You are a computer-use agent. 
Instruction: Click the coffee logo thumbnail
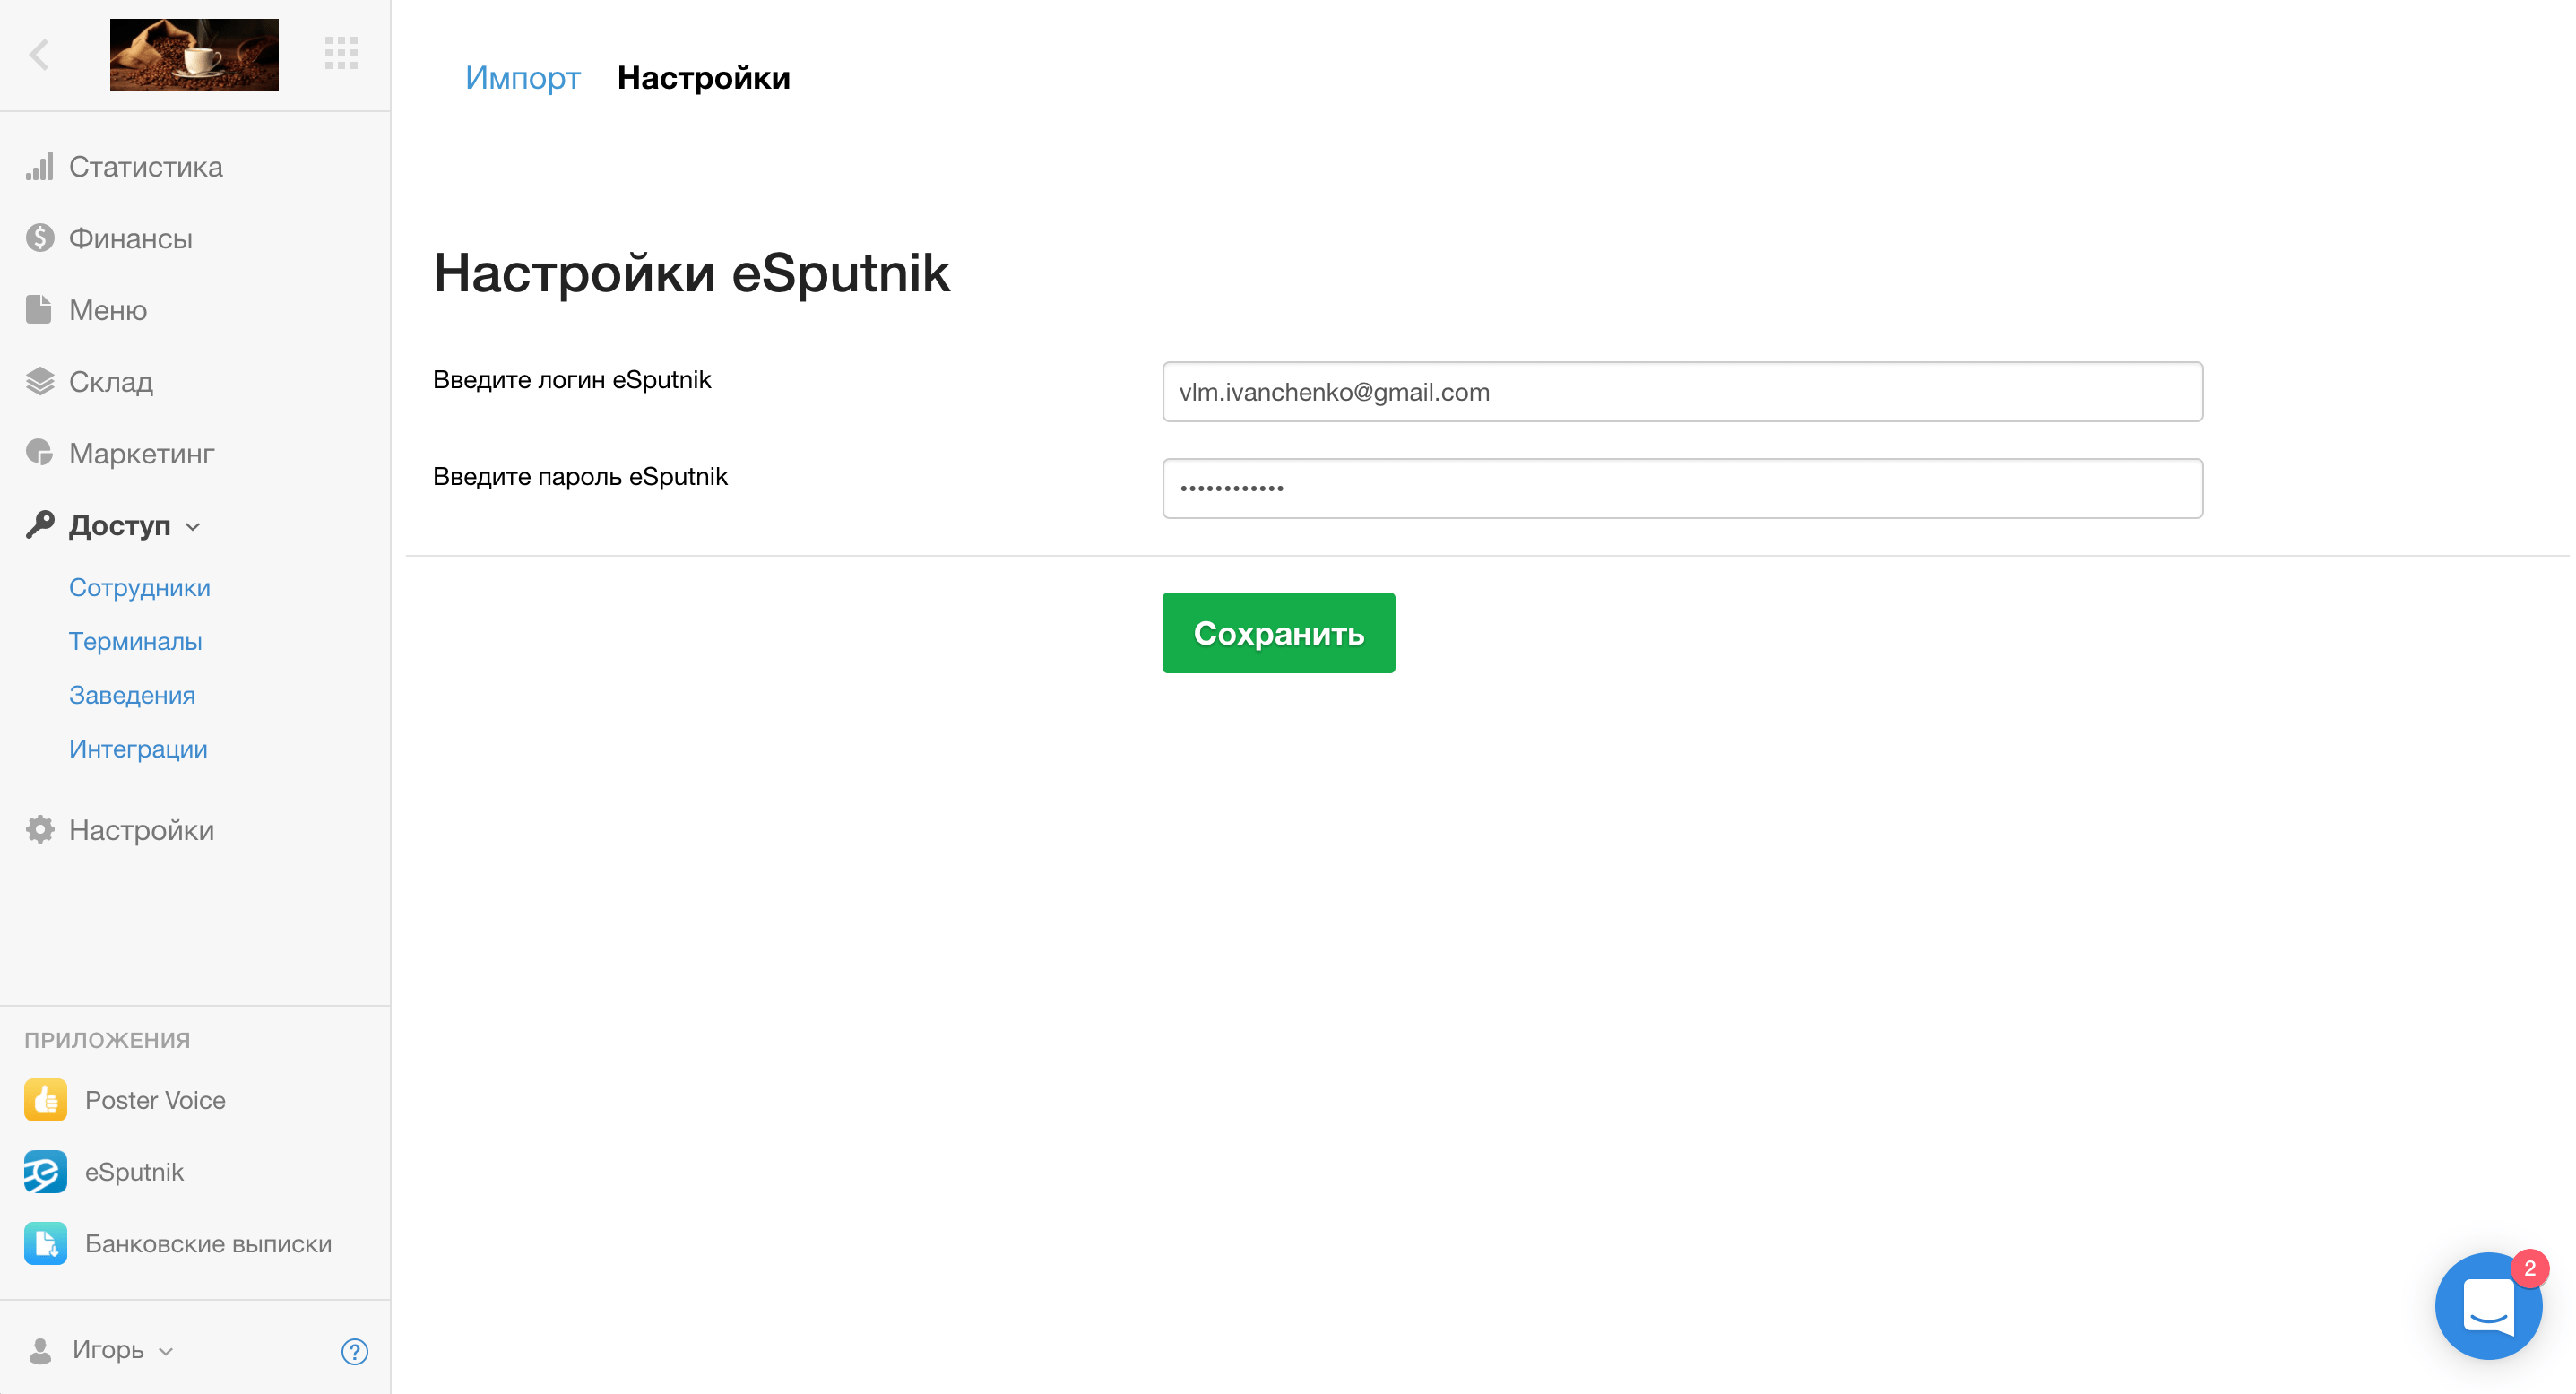point(194,54)
